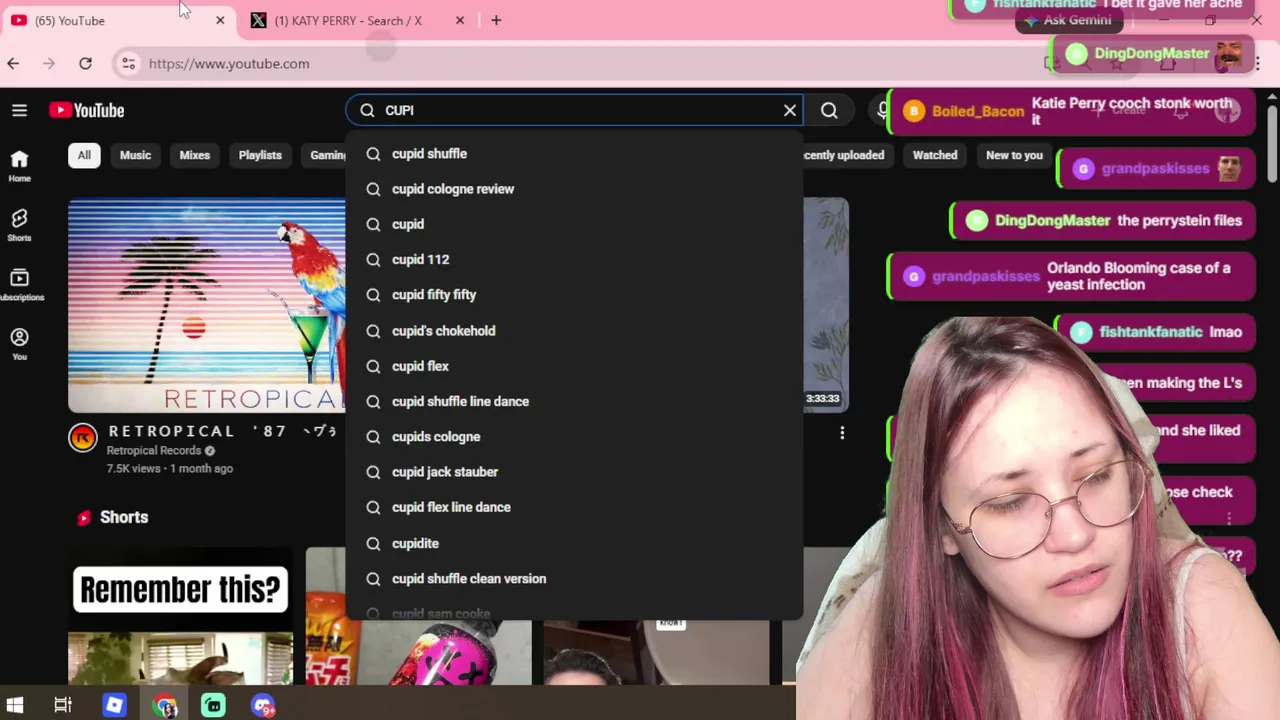Screen dimensions: 1280x720
Task: Choose suggestion 'cupid flex line dance'
Action: click(x=574, y=507)
